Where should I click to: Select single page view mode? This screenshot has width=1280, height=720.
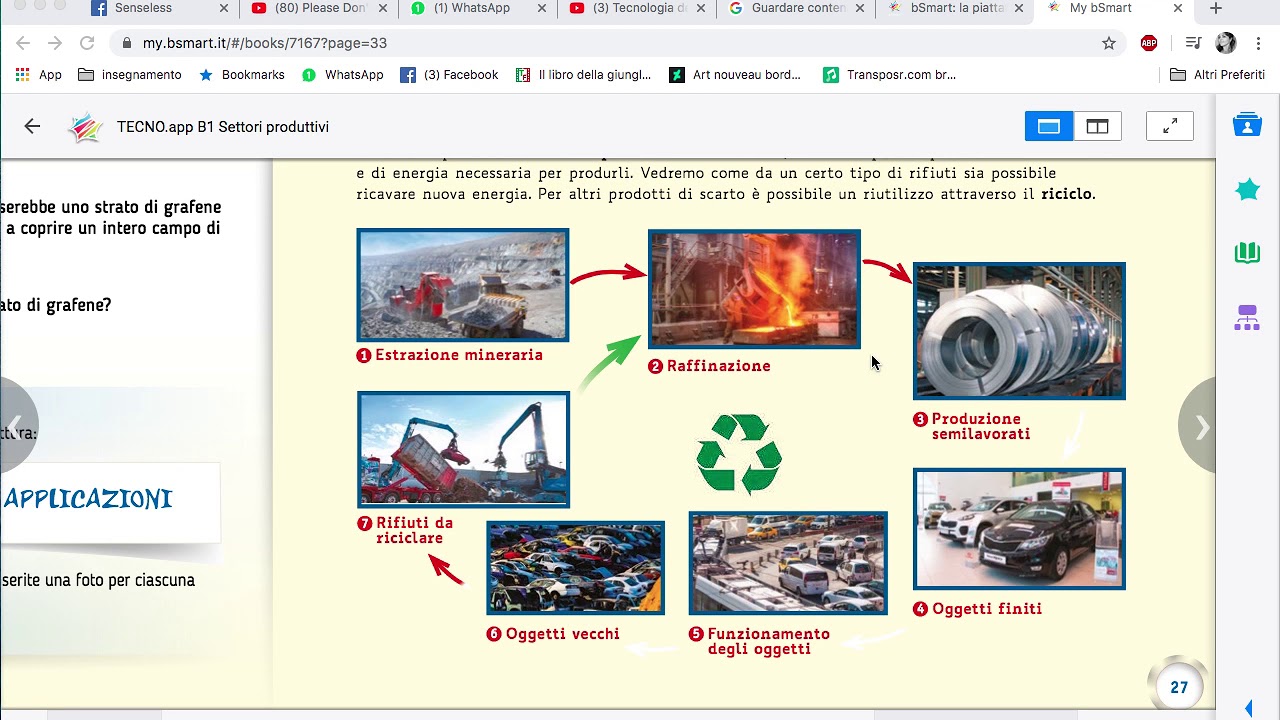tap(1049, 126)
